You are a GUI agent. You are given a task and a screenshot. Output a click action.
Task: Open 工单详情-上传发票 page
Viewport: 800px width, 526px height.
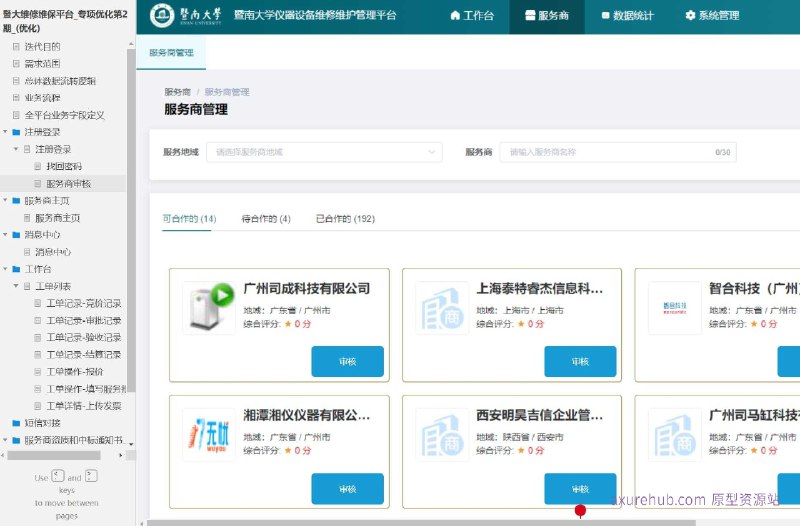tap(84, 406)
